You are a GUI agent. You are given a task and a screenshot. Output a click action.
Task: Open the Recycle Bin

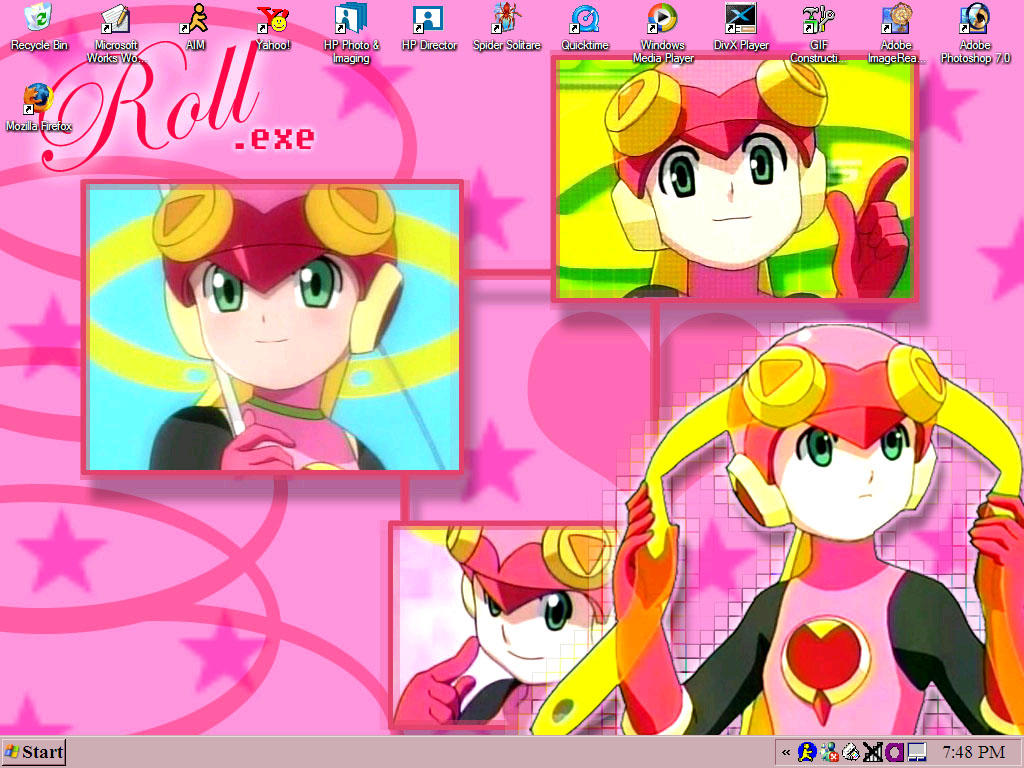click(38, 18)
